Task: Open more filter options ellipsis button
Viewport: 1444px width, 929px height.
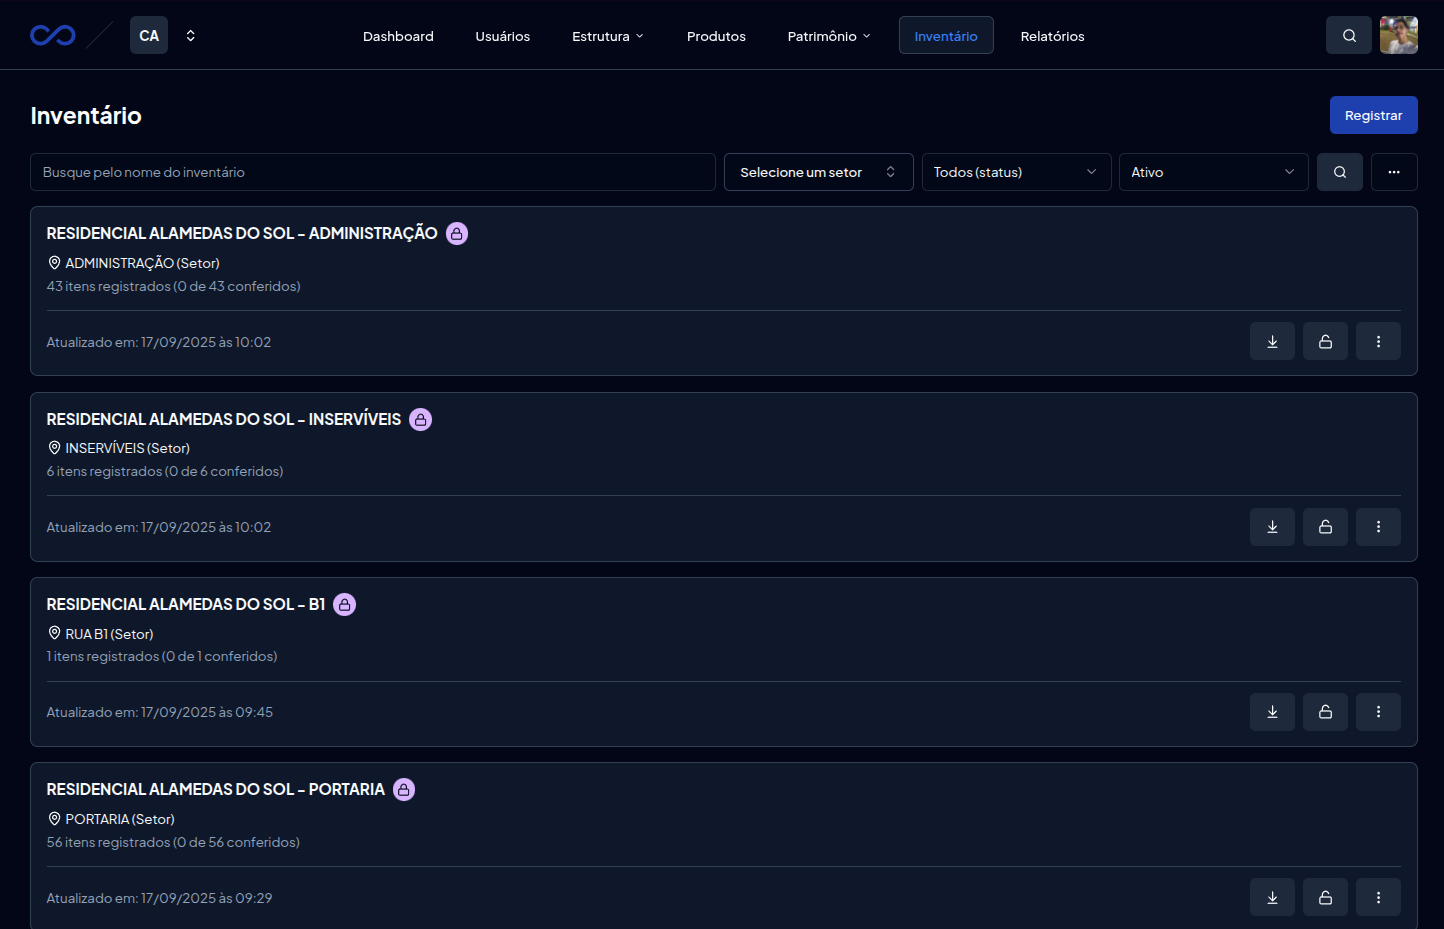Action: [1393, 172]
